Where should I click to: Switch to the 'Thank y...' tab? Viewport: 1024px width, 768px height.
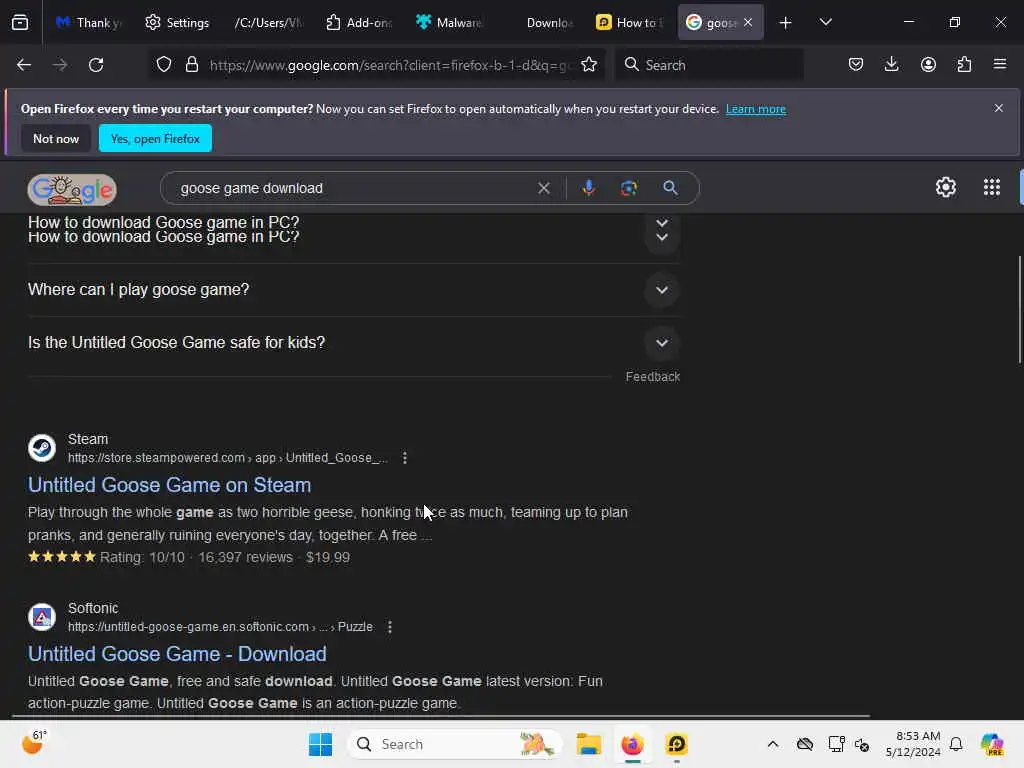click(x=89, y=23)
